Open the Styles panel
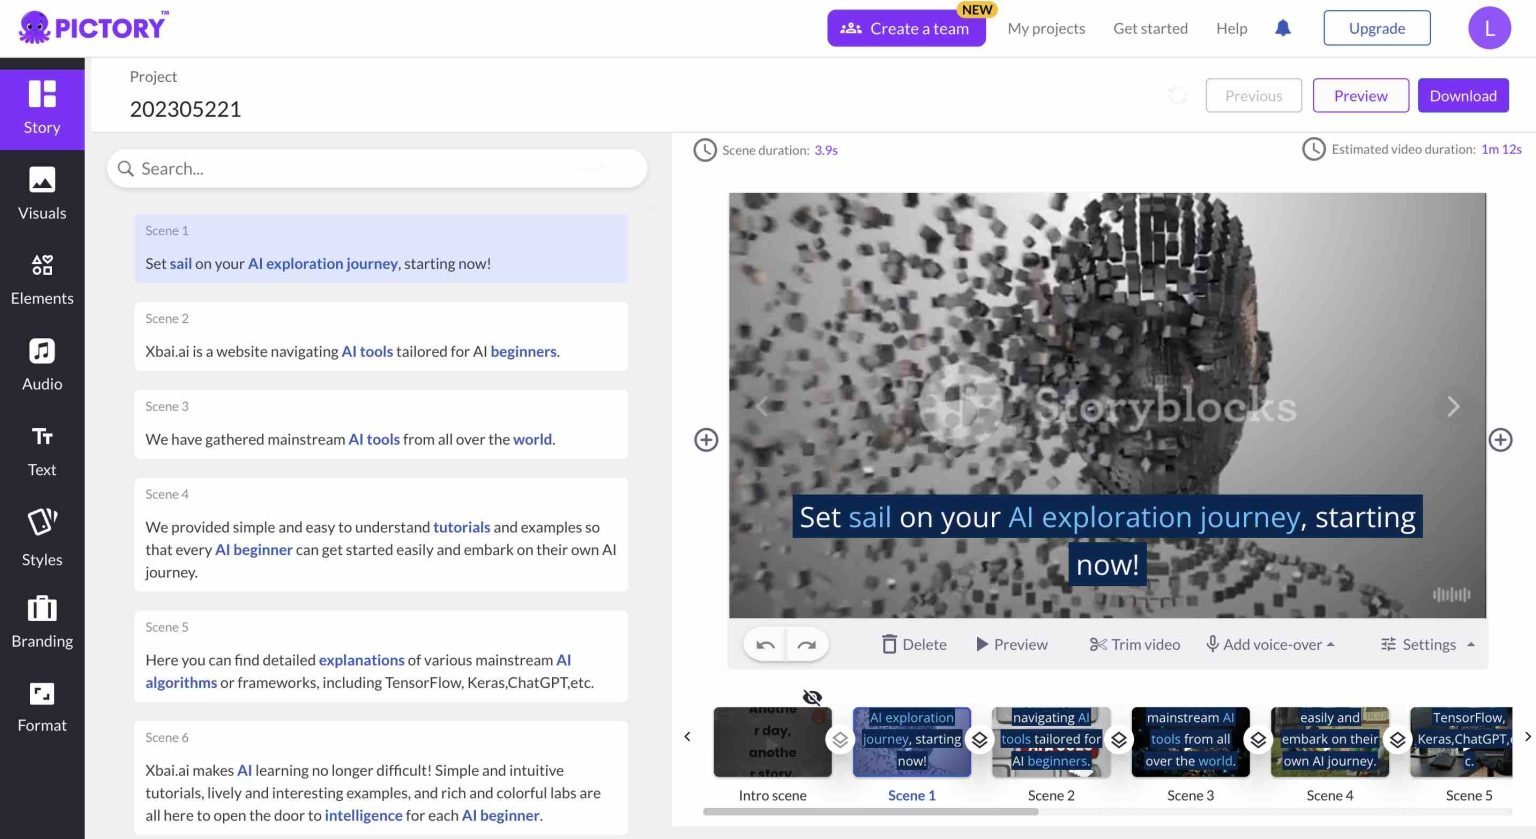1536x839 pixels. (x=42, y=537)
